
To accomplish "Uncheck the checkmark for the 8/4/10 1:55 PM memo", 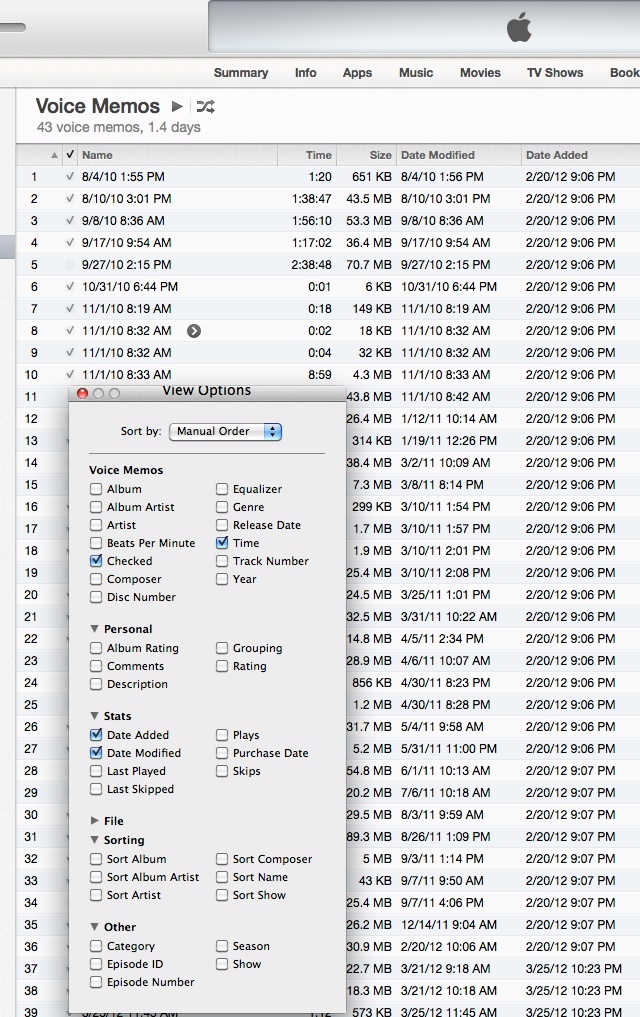I will point(69,177).
